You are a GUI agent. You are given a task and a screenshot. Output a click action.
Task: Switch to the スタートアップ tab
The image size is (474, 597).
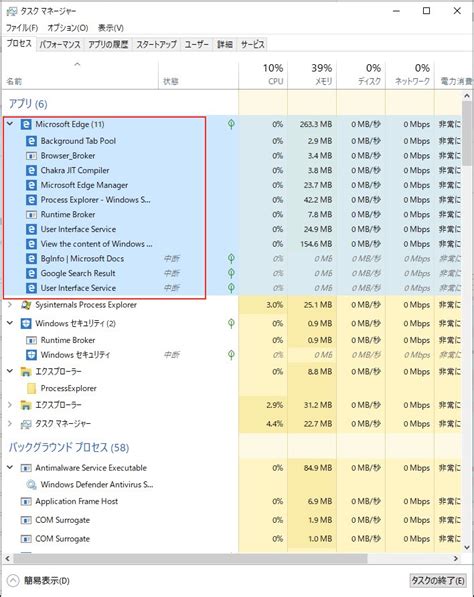156,45
